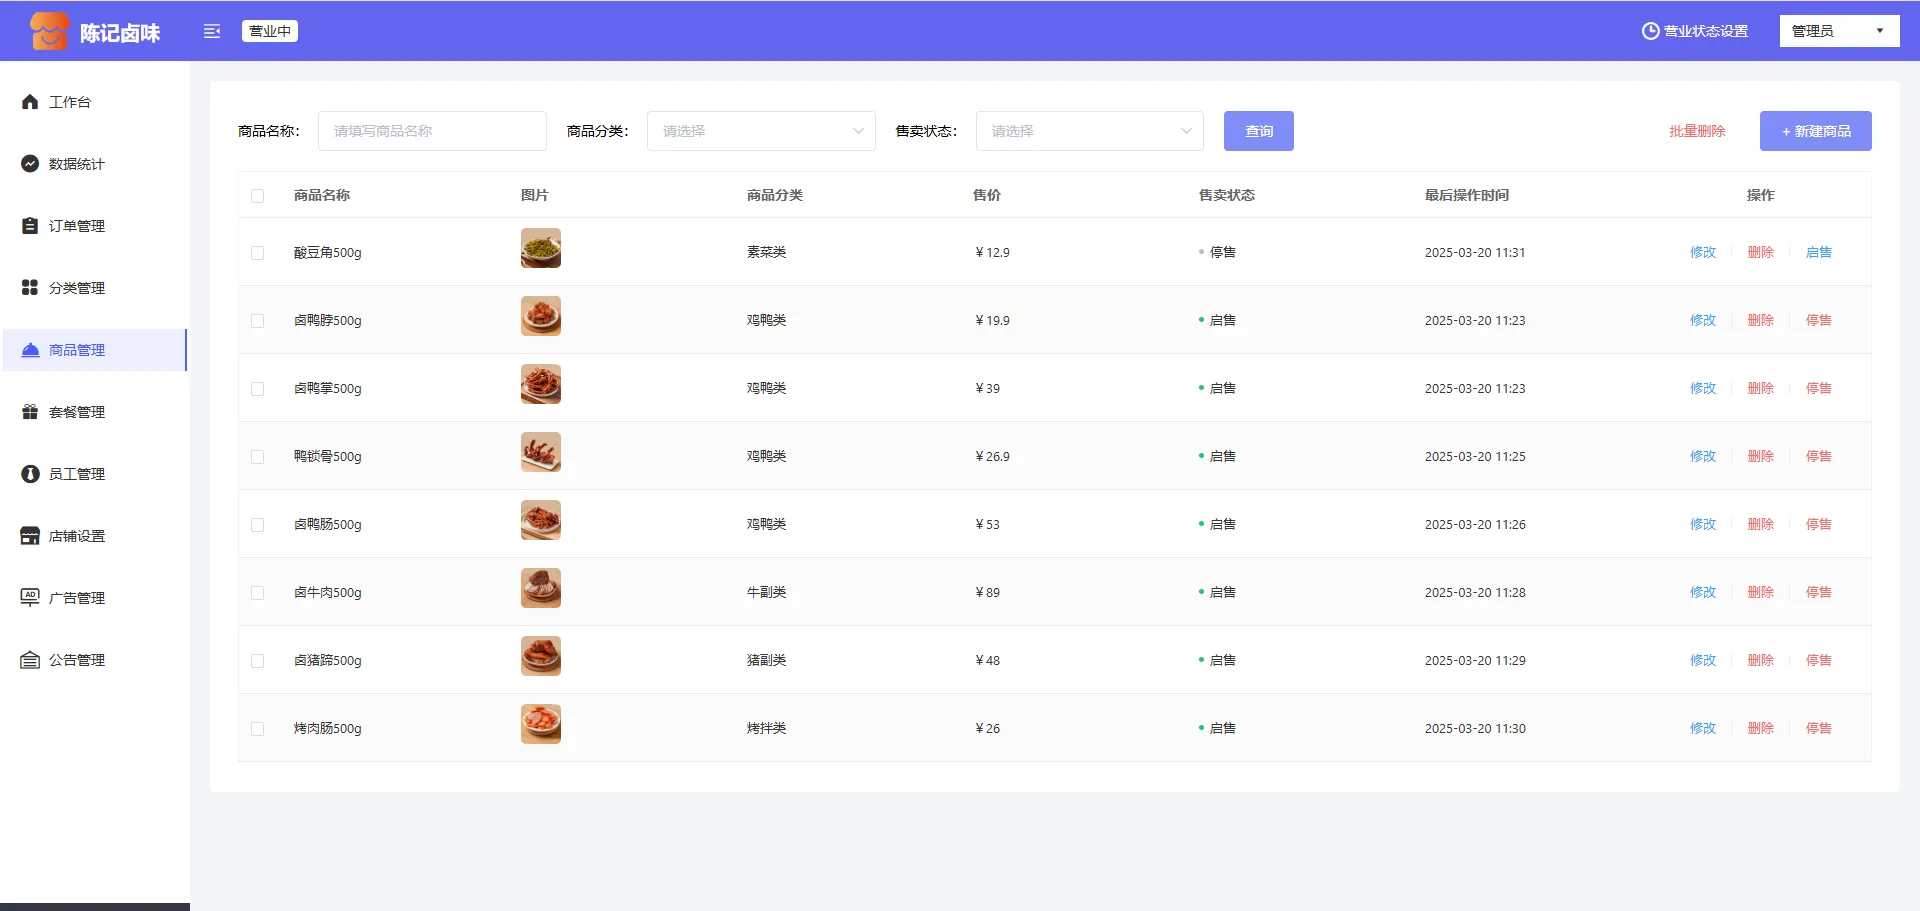The width and height of the screenshot is (1920, 911).
Task: Click the sidebar collapse hamburger icon
Action: pyautogui.click(x=212, y=31)
